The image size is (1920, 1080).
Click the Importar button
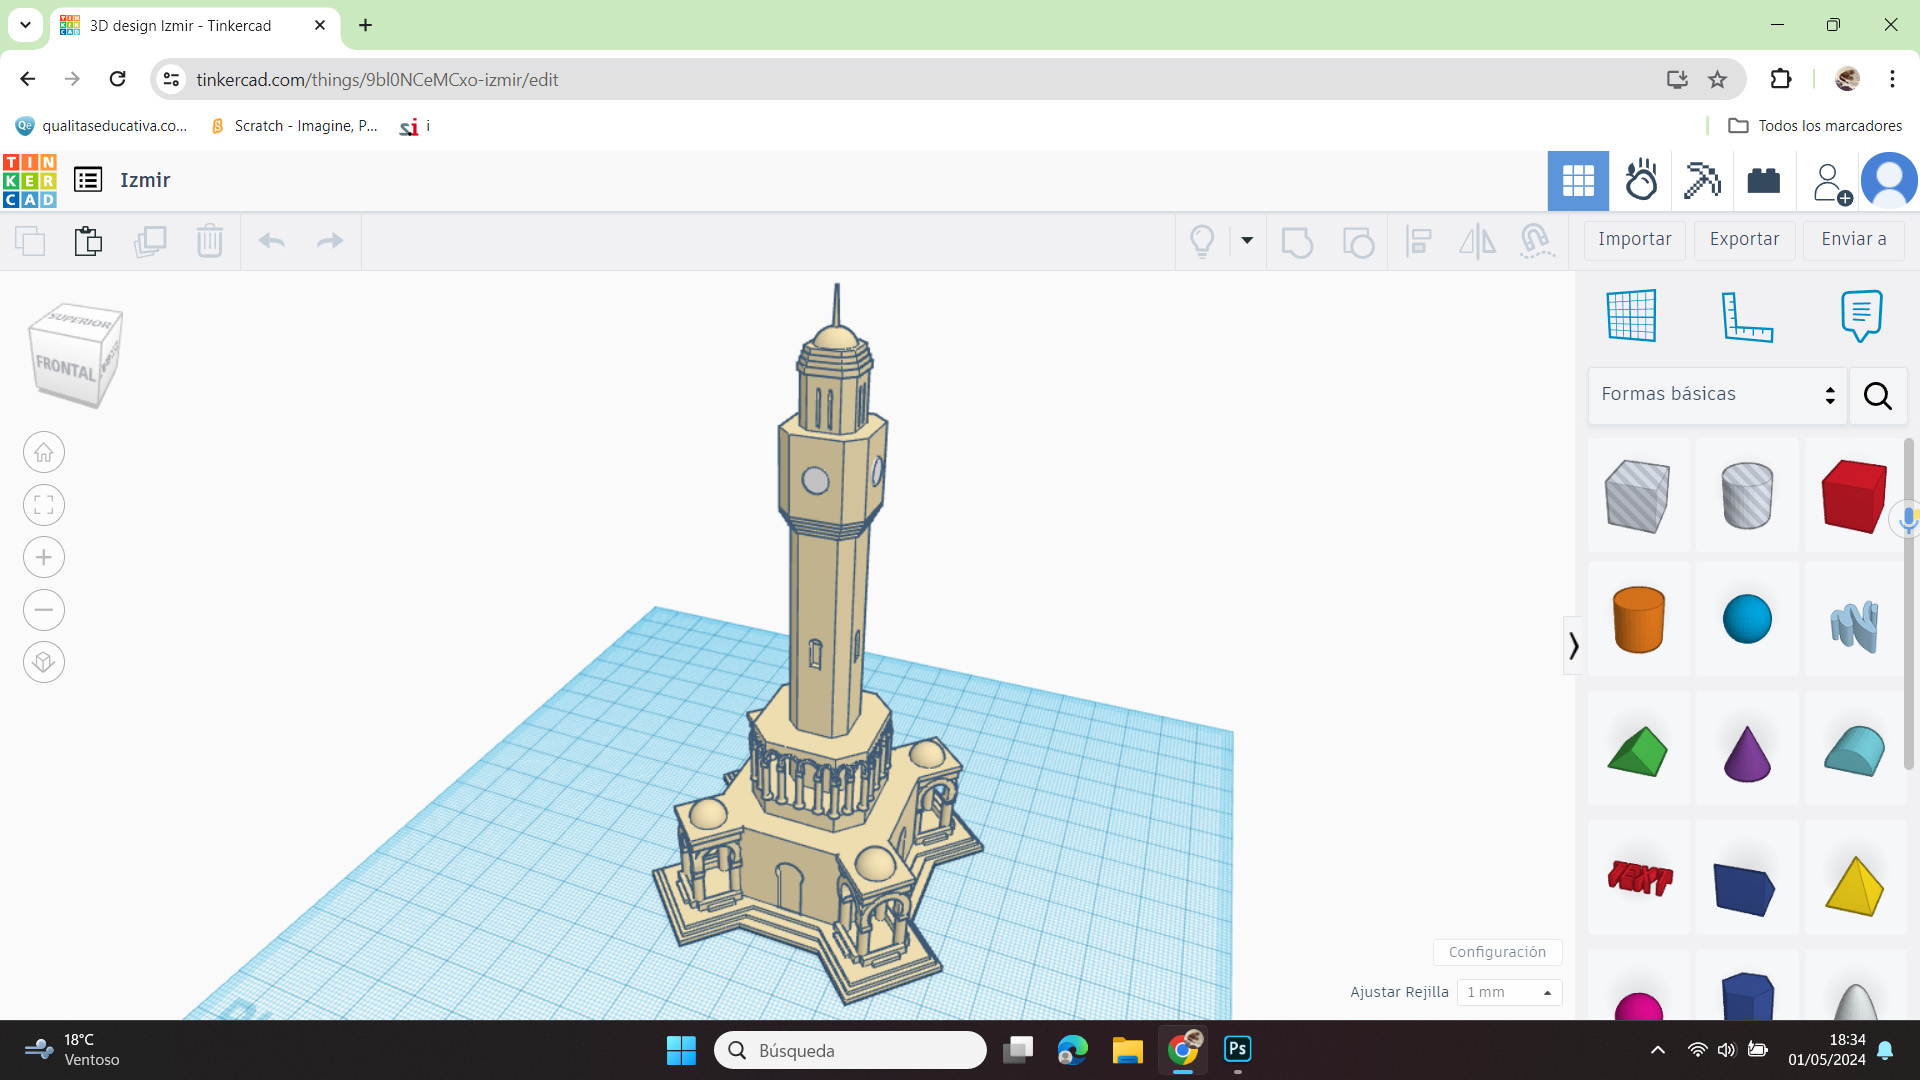click(x=1634, y=240)
